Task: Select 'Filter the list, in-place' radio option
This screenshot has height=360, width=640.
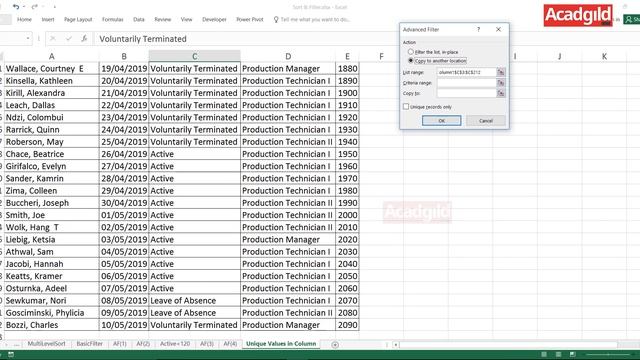Action: tap(411, 52)
